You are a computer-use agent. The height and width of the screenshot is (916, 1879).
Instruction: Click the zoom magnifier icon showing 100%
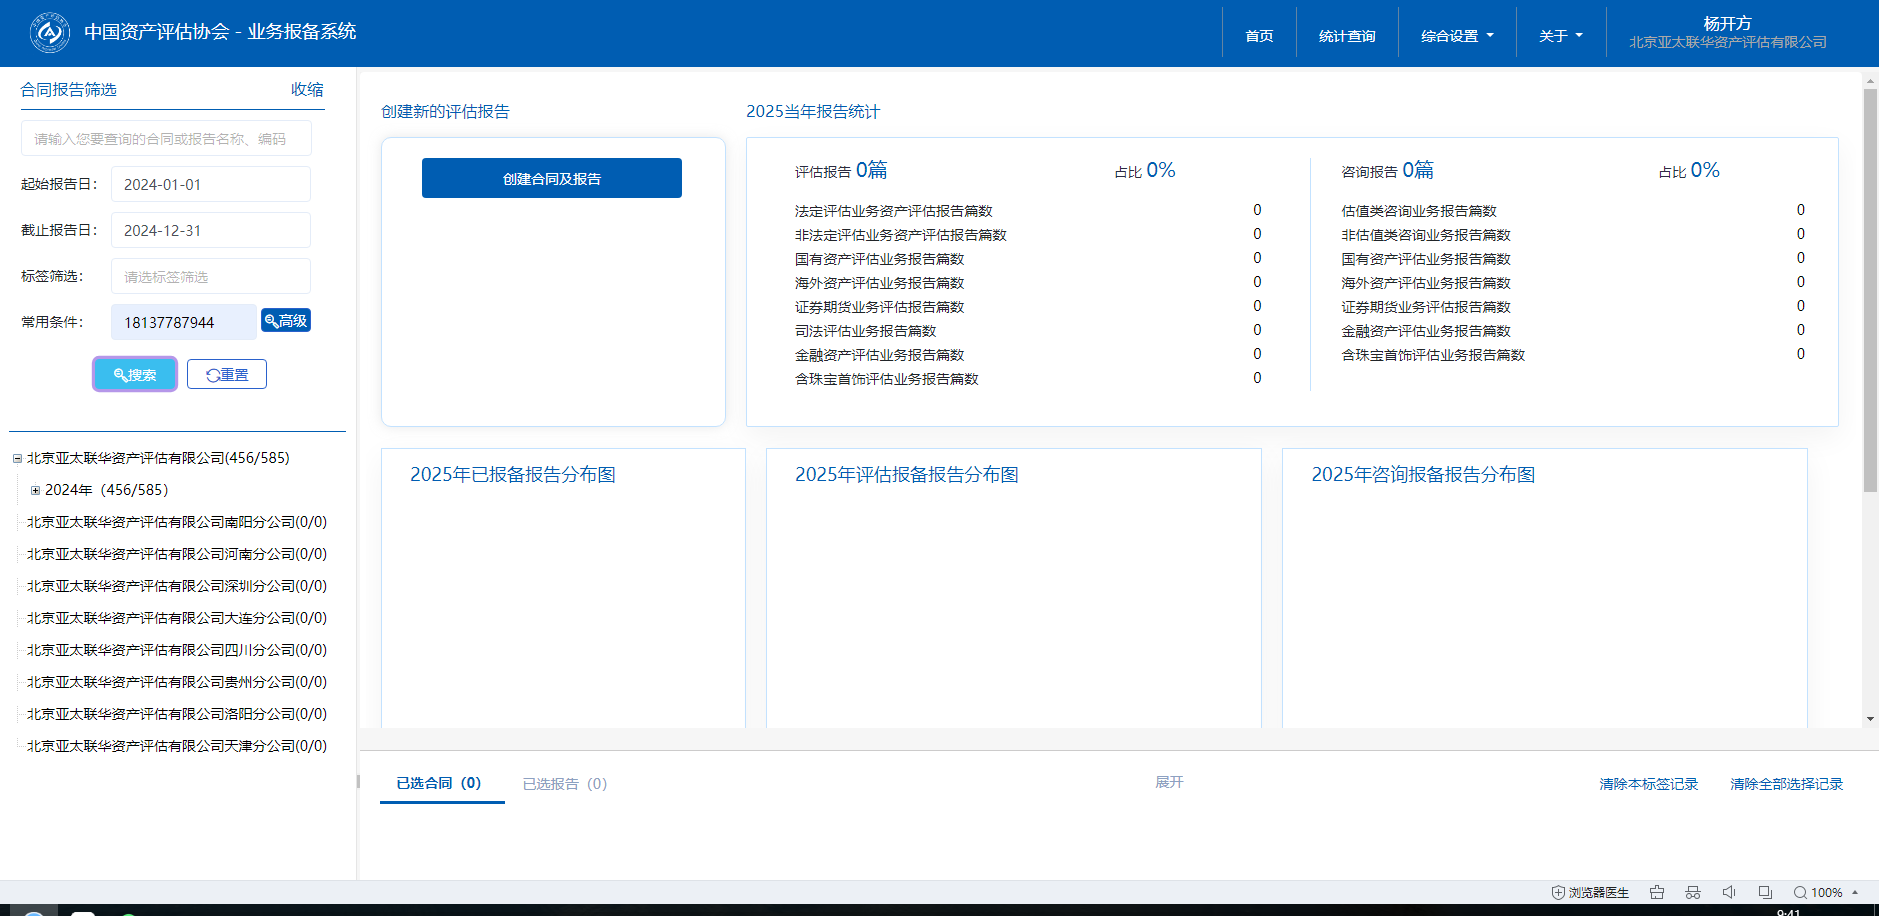(x=1800, y=892)
